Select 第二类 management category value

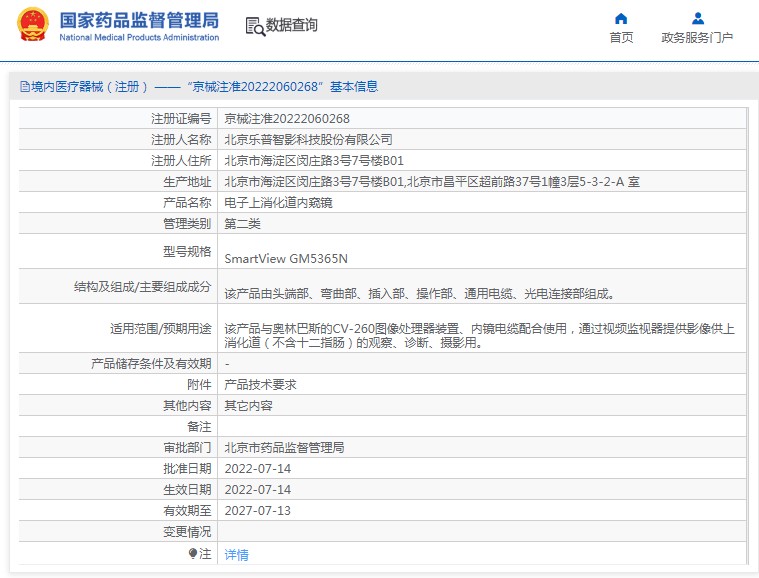[x=243, y=224]
